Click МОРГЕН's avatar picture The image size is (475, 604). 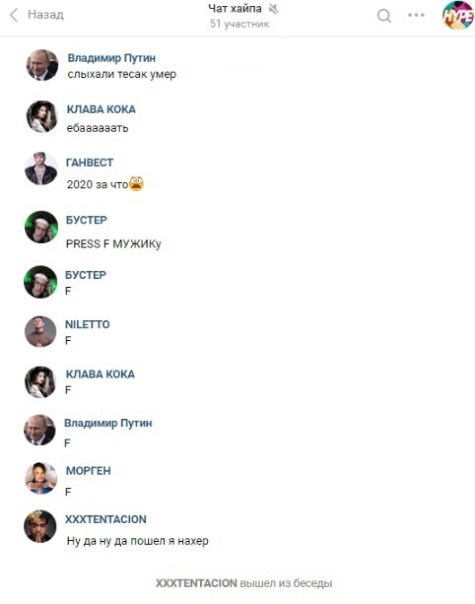pyautogui.click(x=41, y=478)
